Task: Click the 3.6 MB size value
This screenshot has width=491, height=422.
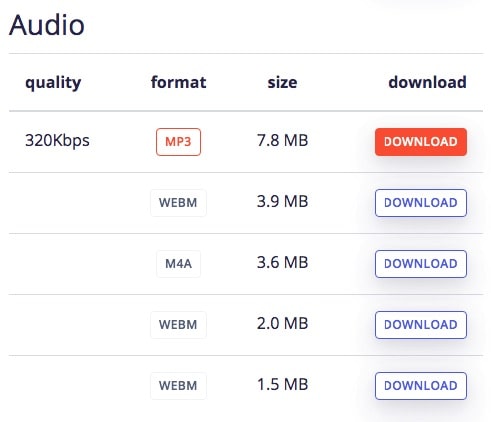Action: click(x=282, y=262)
